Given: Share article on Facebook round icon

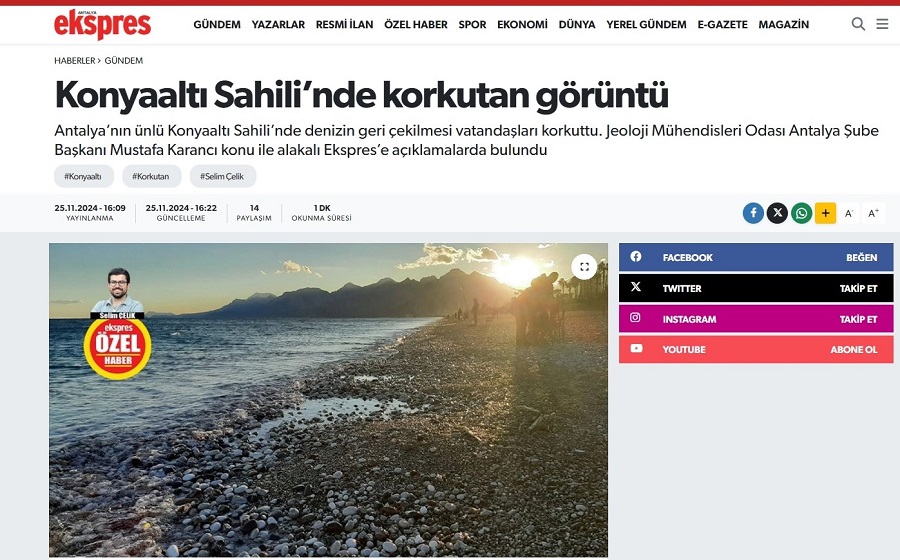Looking at the screenshot, I should (x=753, y=213).
